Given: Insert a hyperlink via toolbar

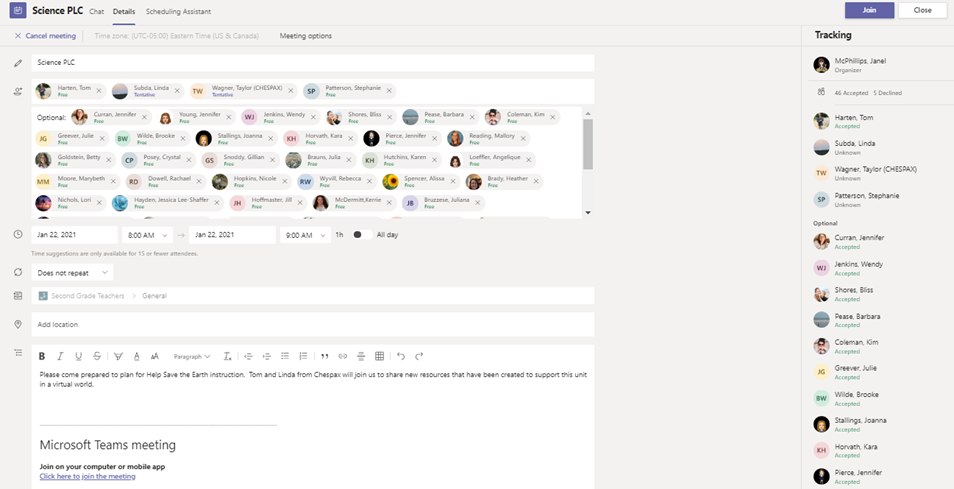Looking at the screenshot, I should pyautogui.click(x=343, y=356).
